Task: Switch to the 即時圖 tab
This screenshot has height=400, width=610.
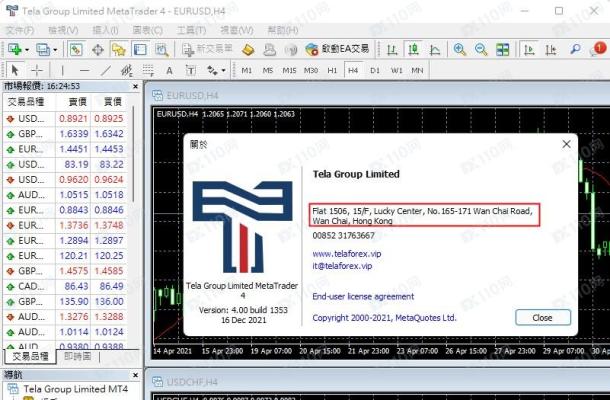Action: point(77,356)
